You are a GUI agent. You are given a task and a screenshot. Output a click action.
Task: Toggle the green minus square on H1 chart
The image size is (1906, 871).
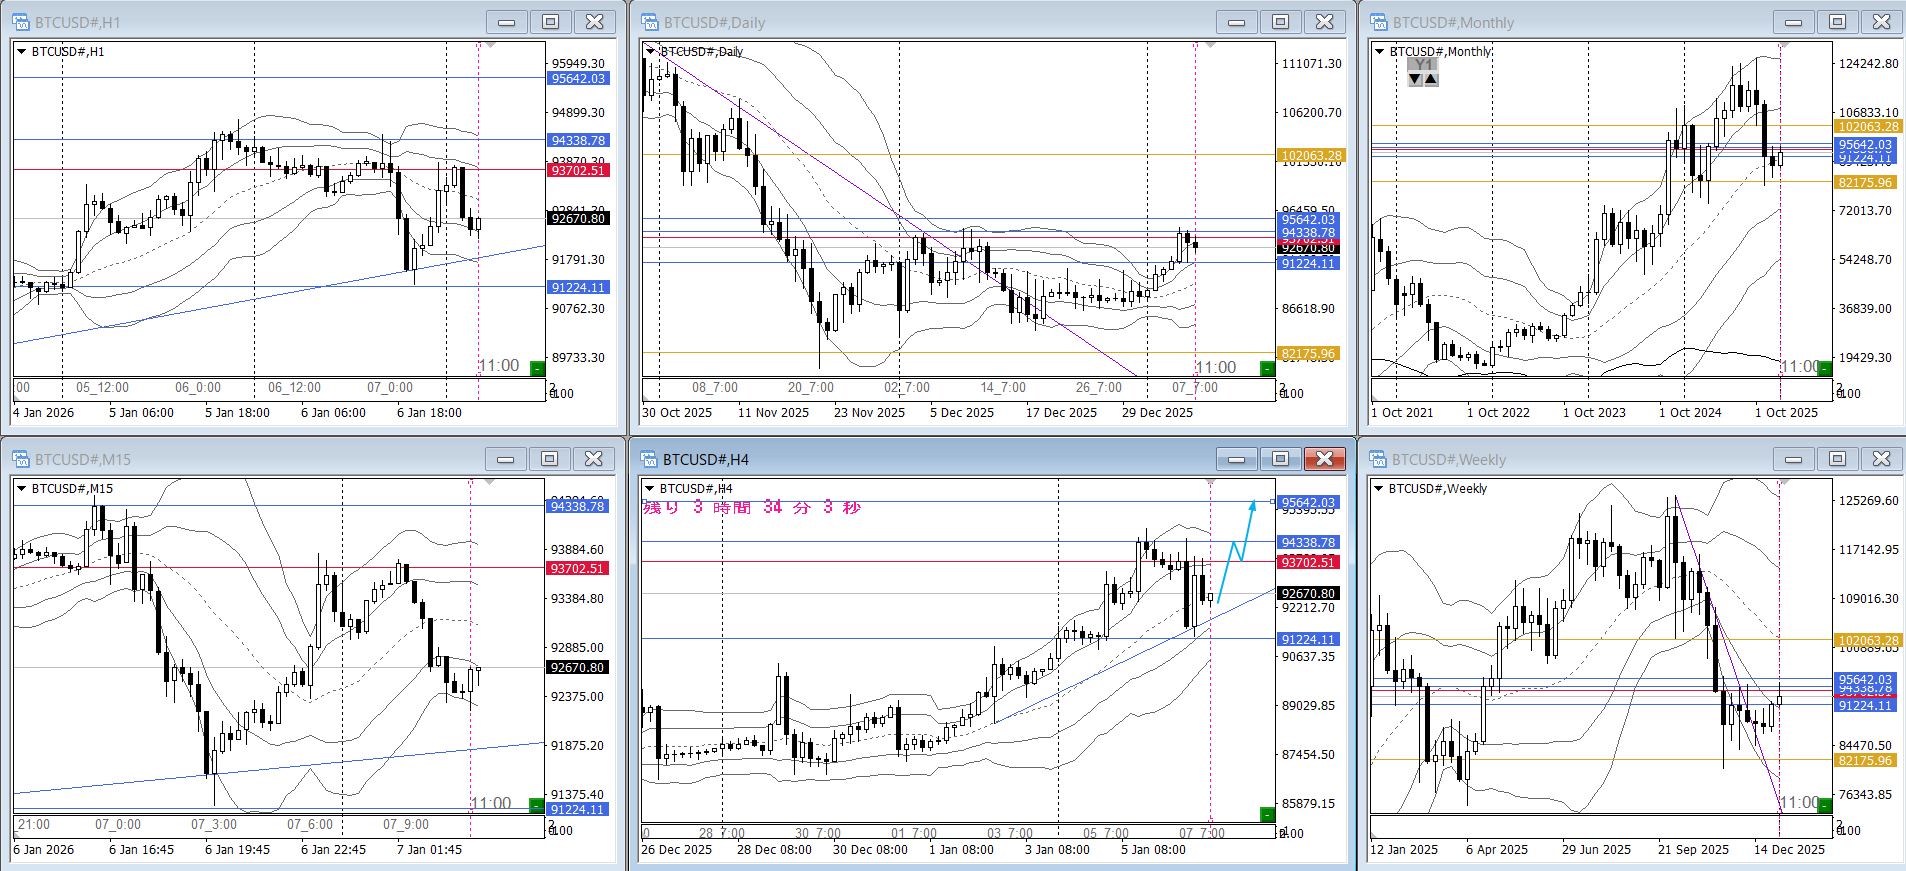click(537, 369)
